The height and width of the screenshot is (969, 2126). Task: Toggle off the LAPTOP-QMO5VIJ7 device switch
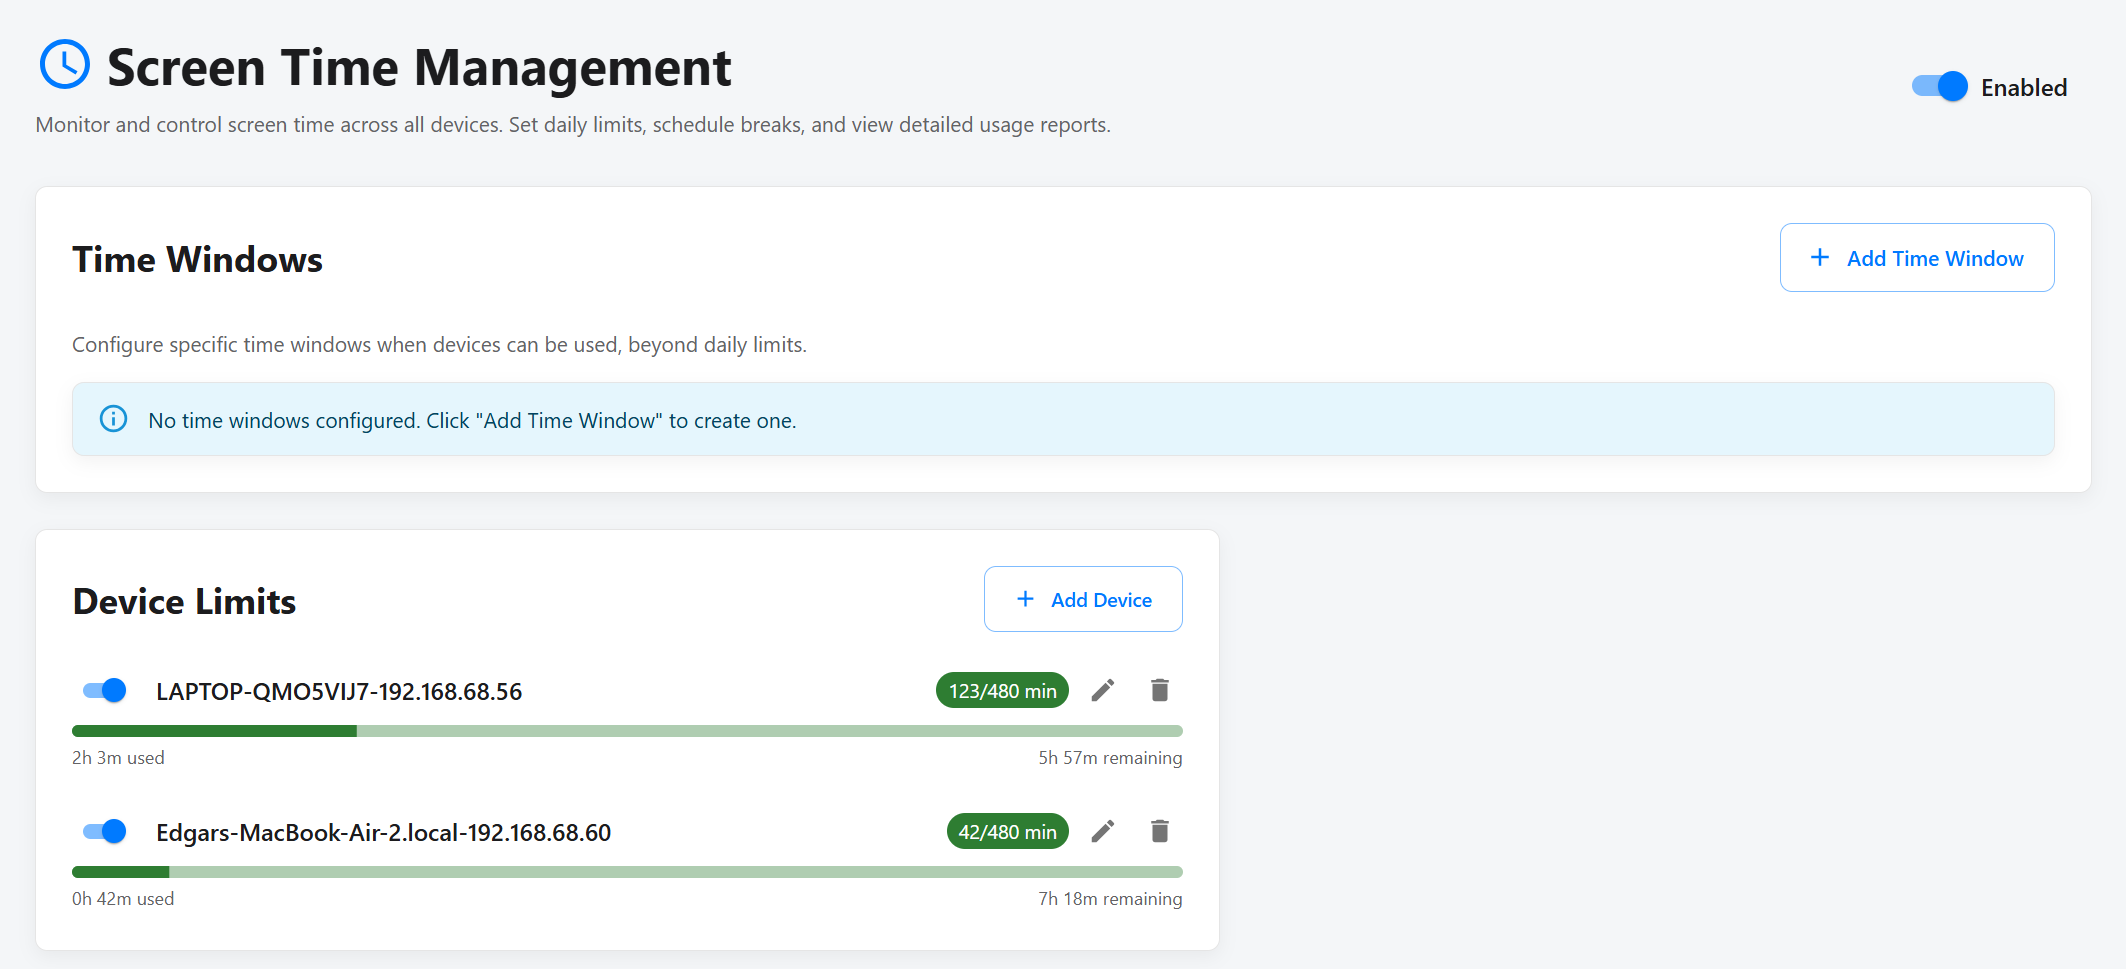[x=103, y=690]
